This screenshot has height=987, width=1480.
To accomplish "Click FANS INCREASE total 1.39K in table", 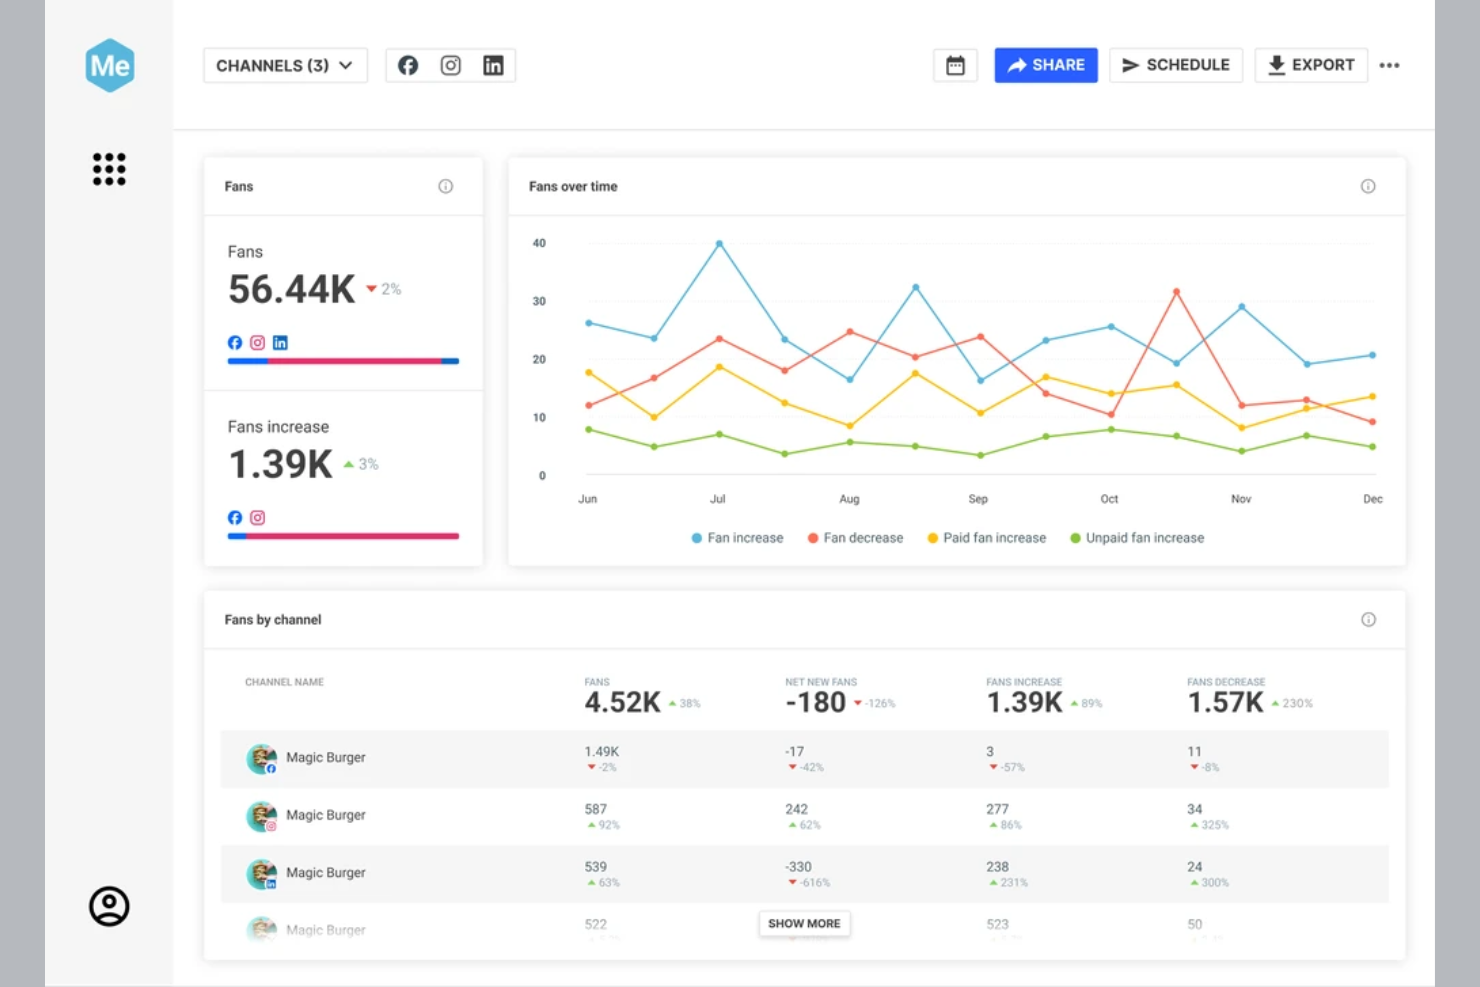I will pos(1024,702).
